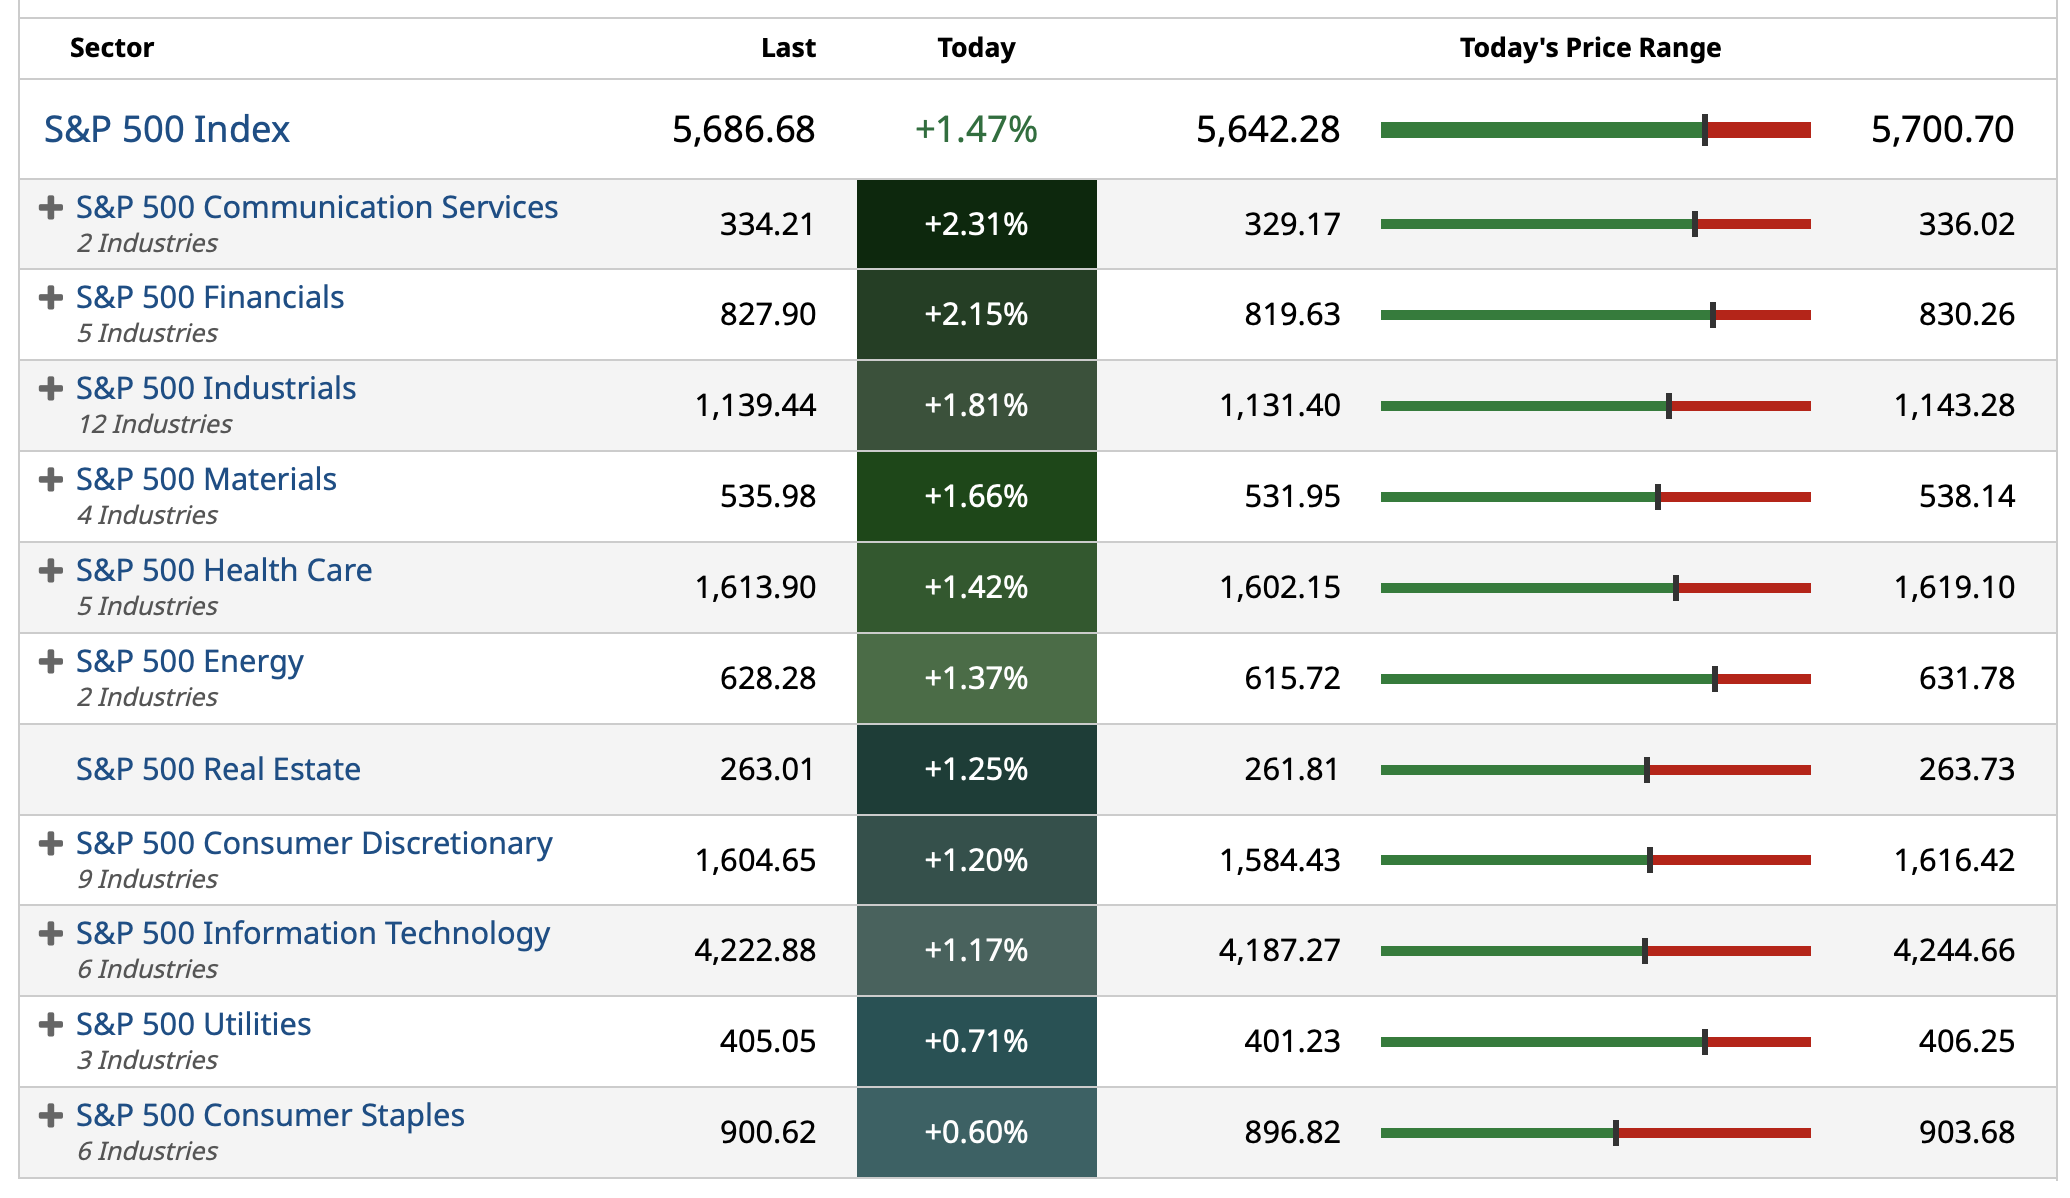Image resolution: width=2070 pixels, height=1198 pixels.
Task: Click plus icon next to Utilities
Action: (50, 1025)
